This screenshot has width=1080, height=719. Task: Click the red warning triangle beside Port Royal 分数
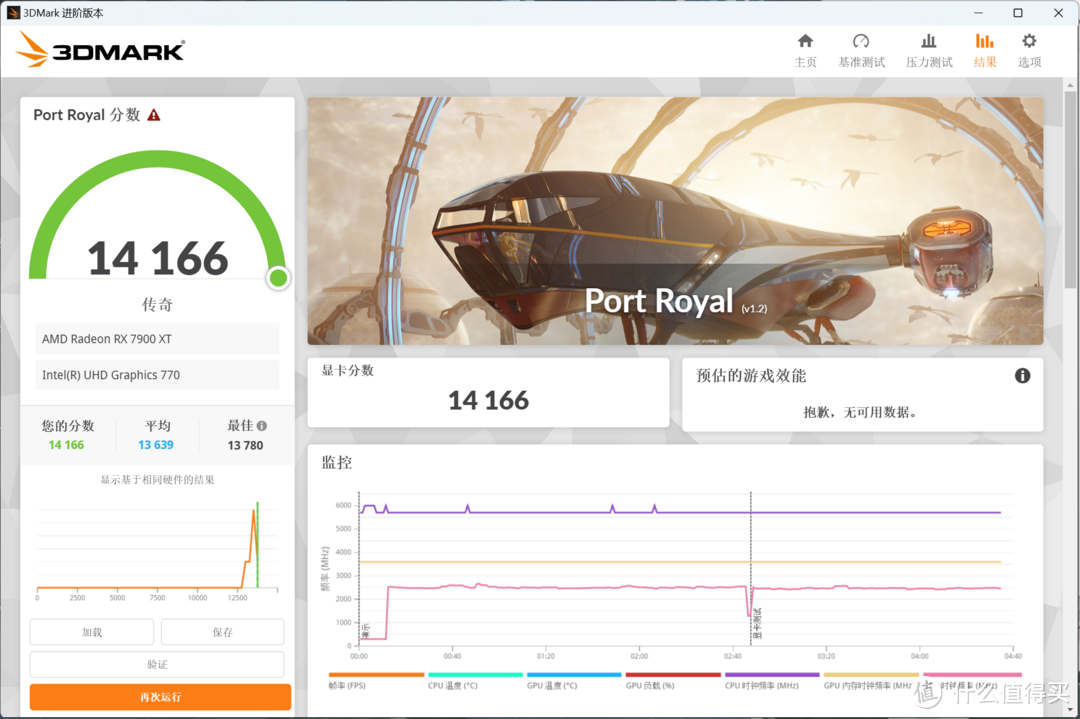(154, 115)
